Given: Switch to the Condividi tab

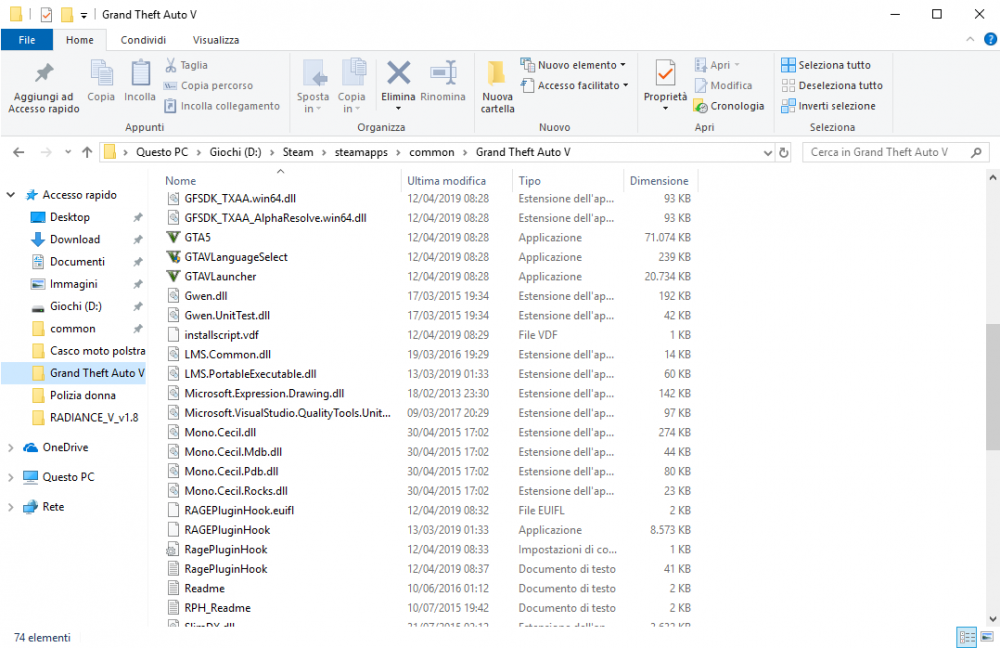Looking at the screenshot, I should 143,40.
